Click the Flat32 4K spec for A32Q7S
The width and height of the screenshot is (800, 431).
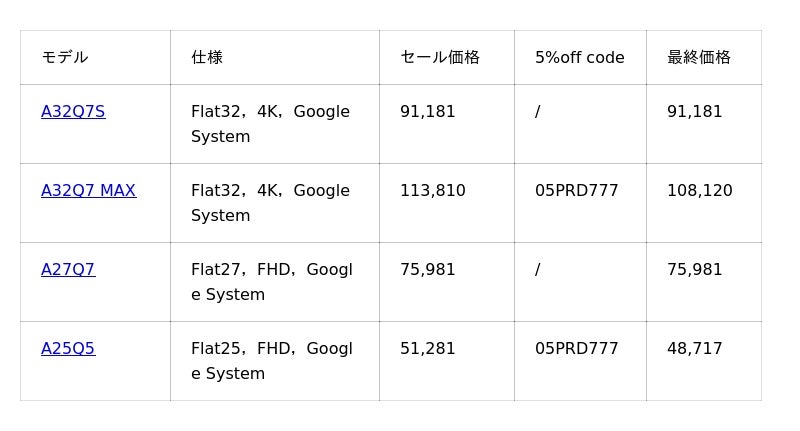point(270,124)
